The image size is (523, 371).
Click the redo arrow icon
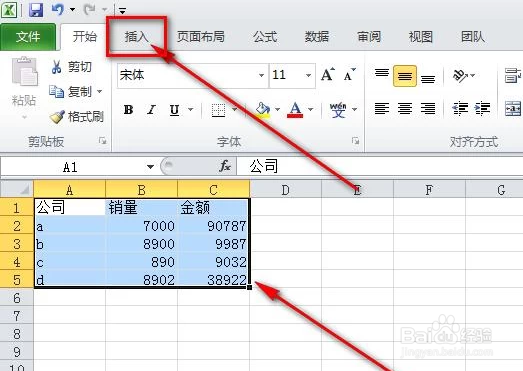tap(90, 10)
